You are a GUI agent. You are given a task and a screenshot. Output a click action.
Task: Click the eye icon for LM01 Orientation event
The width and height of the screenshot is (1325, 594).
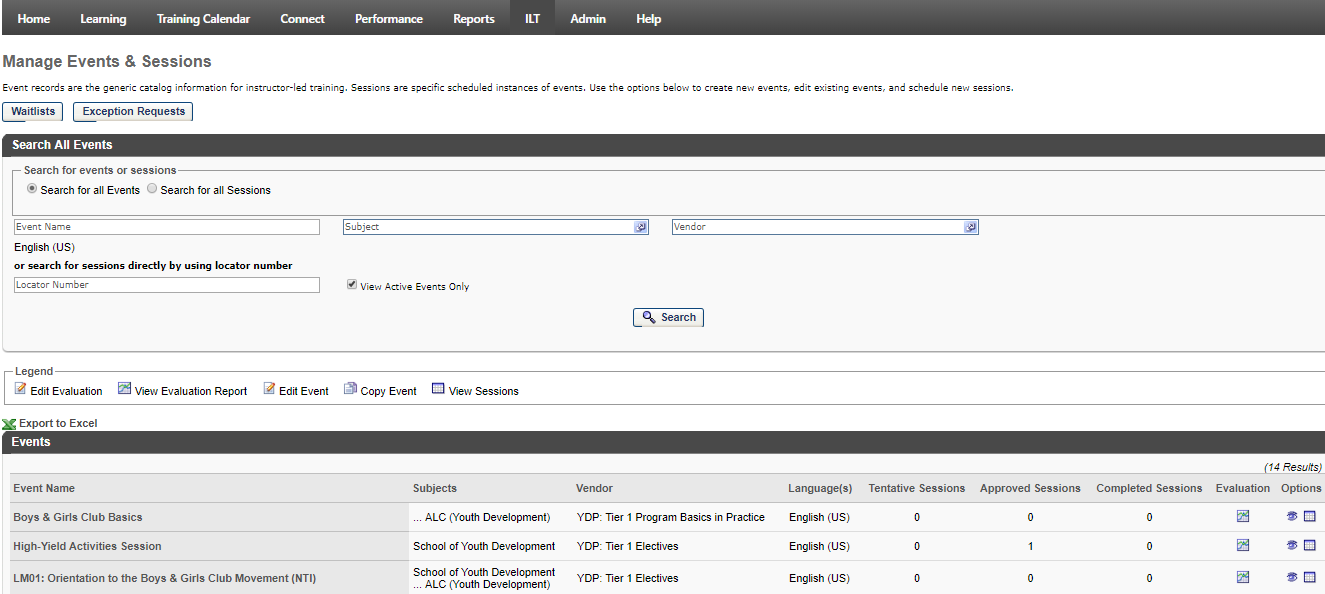click(1291, 577)
